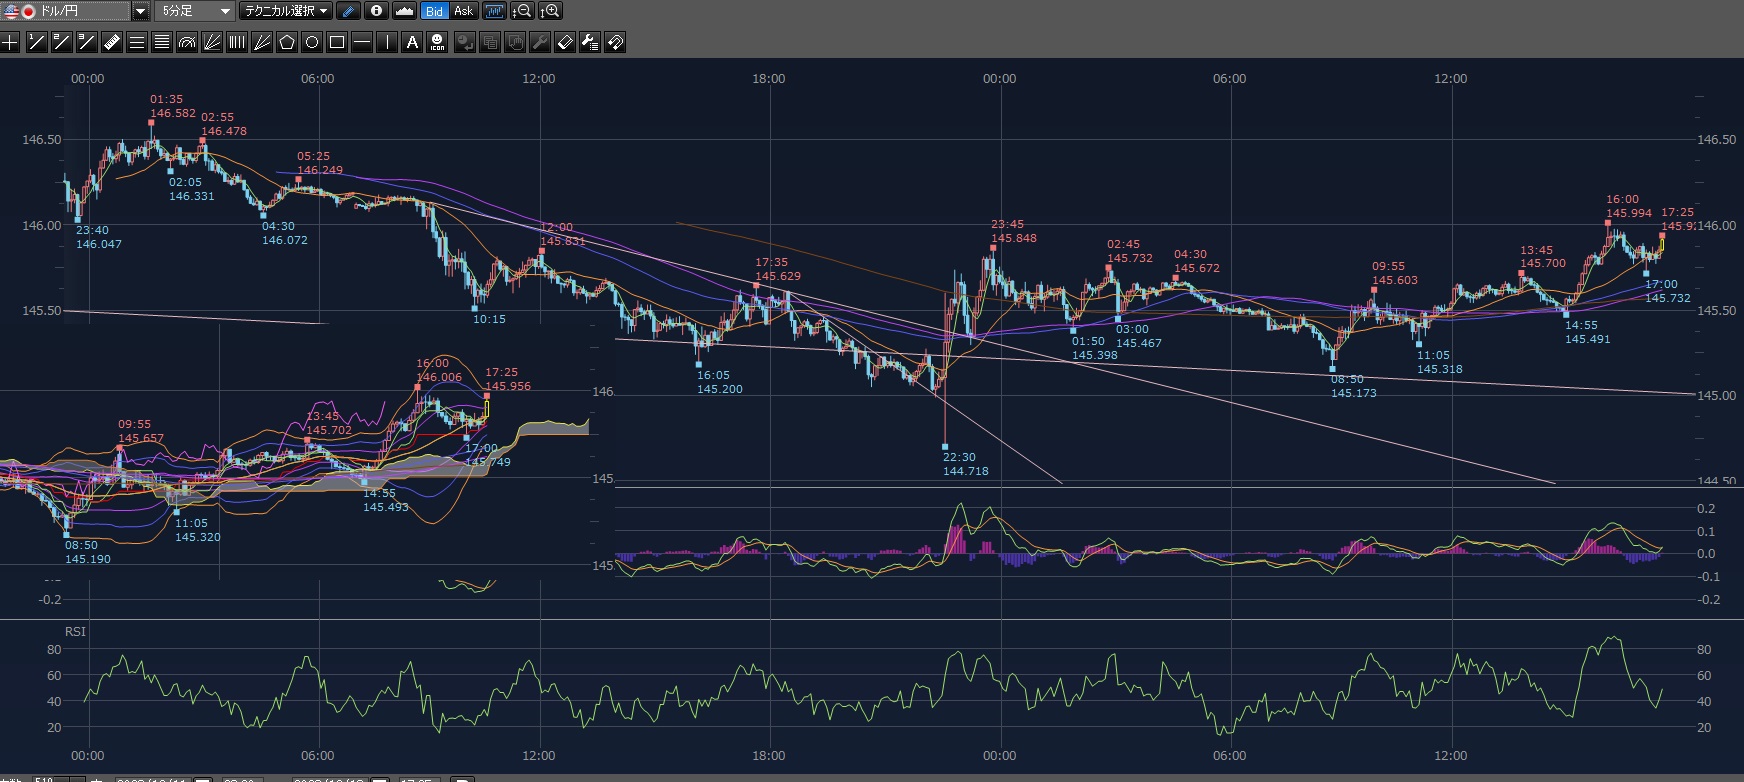The height and width of the screenshot is (782, 1744).
Task: Open the テクニカル選択 indicator menu
Action: 286,11
